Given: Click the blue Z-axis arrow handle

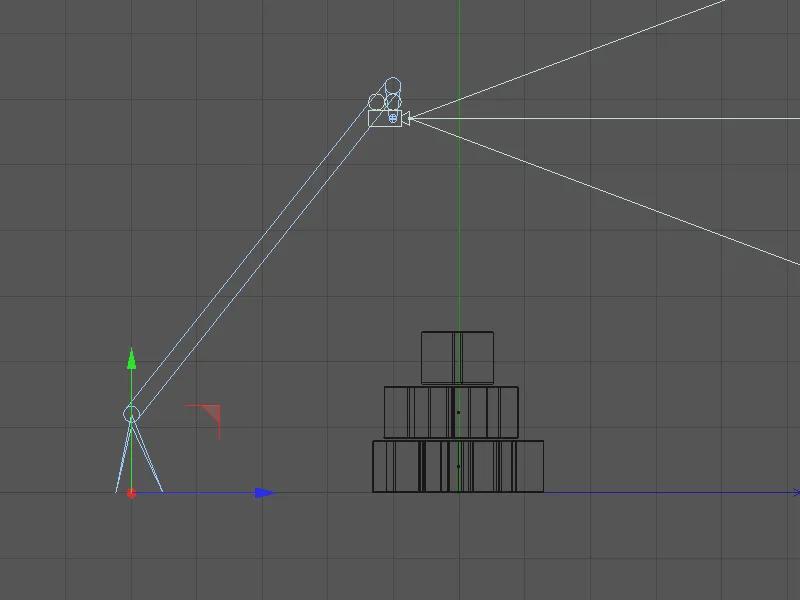Looking at the screenshot, I should [265, 493].
